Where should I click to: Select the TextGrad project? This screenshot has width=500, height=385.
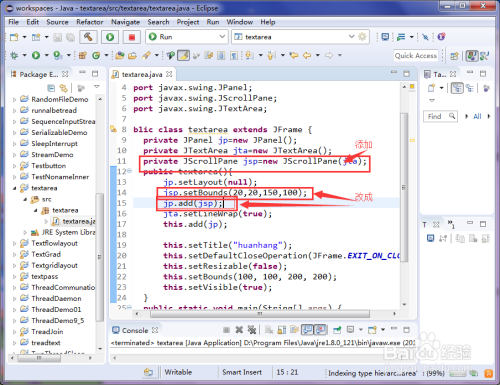tap(46, 254)
